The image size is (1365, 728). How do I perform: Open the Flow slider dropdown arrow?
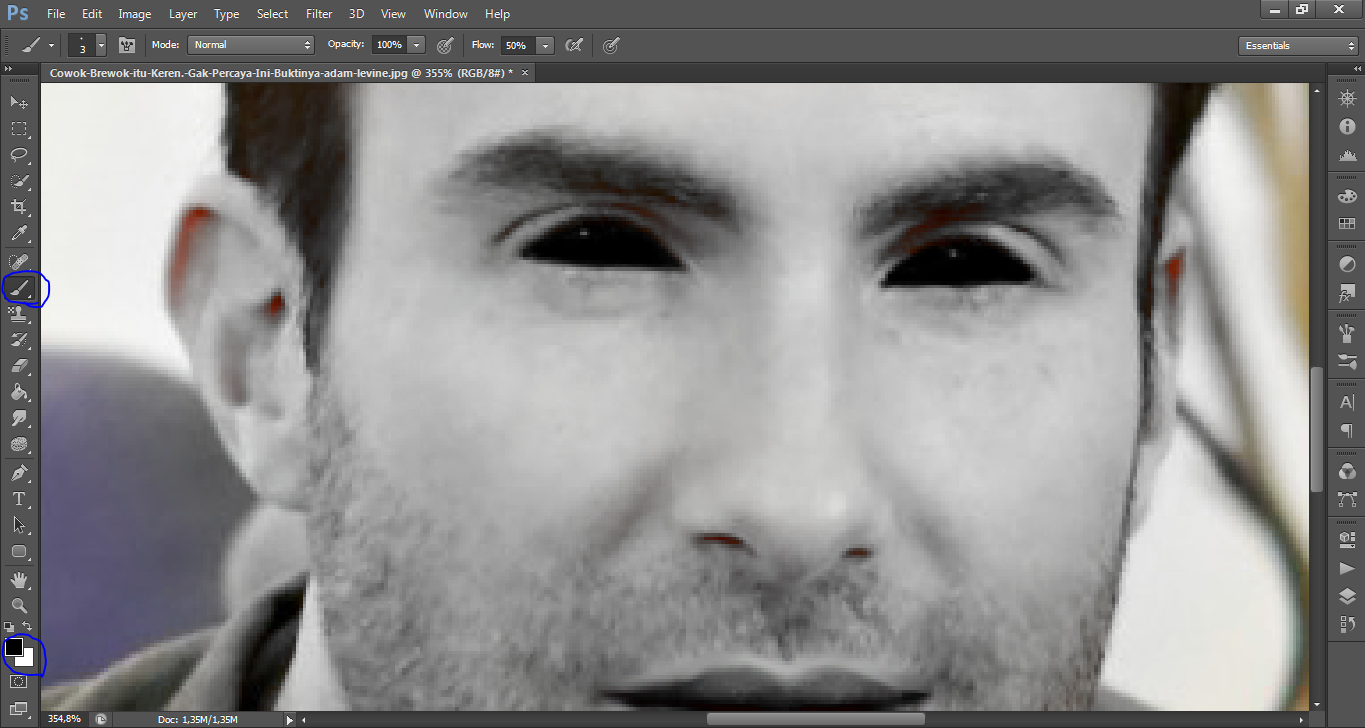coord(545,45)
